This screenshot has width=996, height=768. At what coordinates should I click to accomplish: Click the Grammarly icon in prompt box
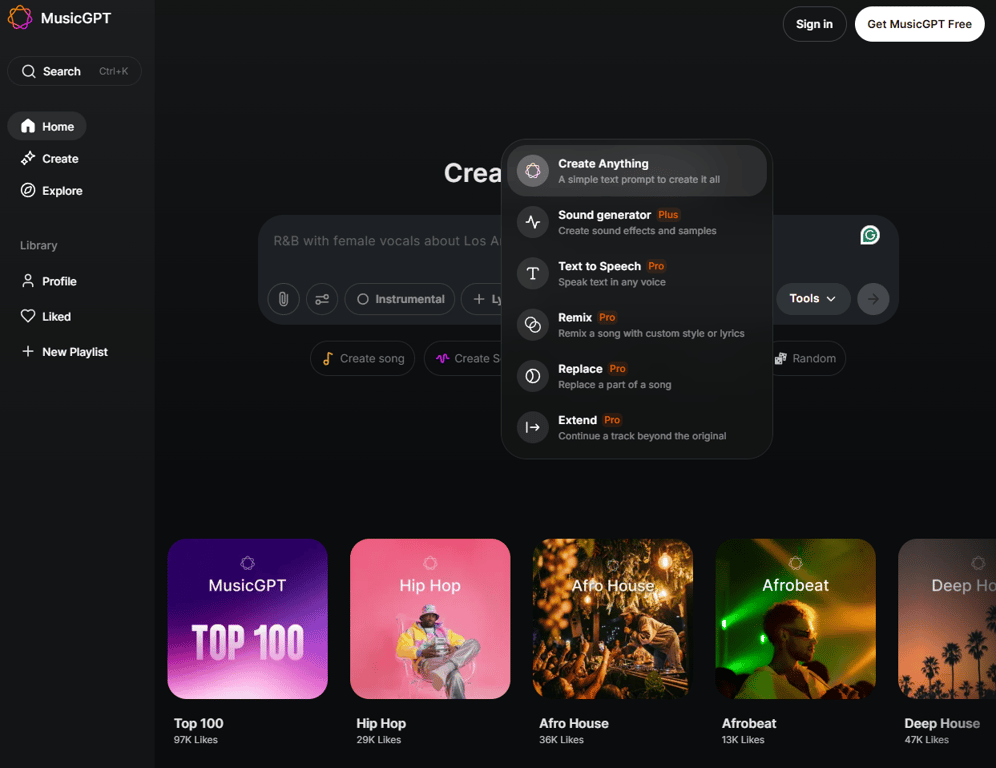click(870, 235)
